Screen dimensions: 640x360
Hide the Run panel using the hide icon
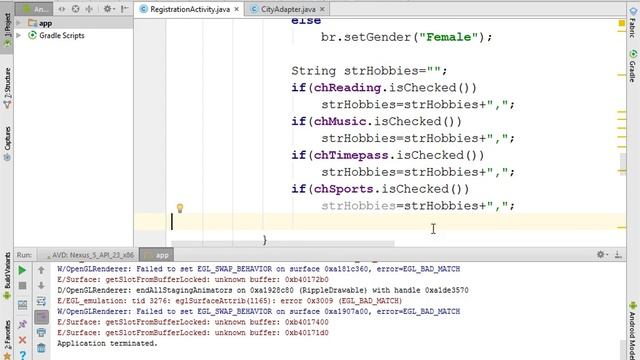tap(618, 255)
